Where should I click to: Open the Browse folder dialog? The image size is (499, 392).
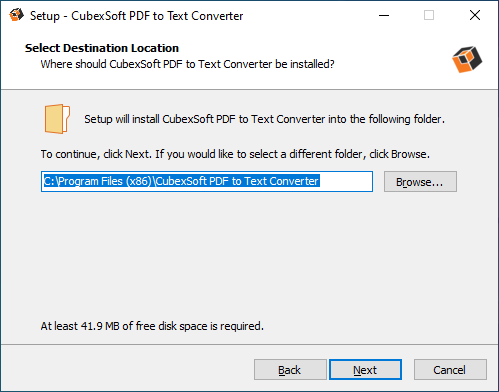point(420,182)
